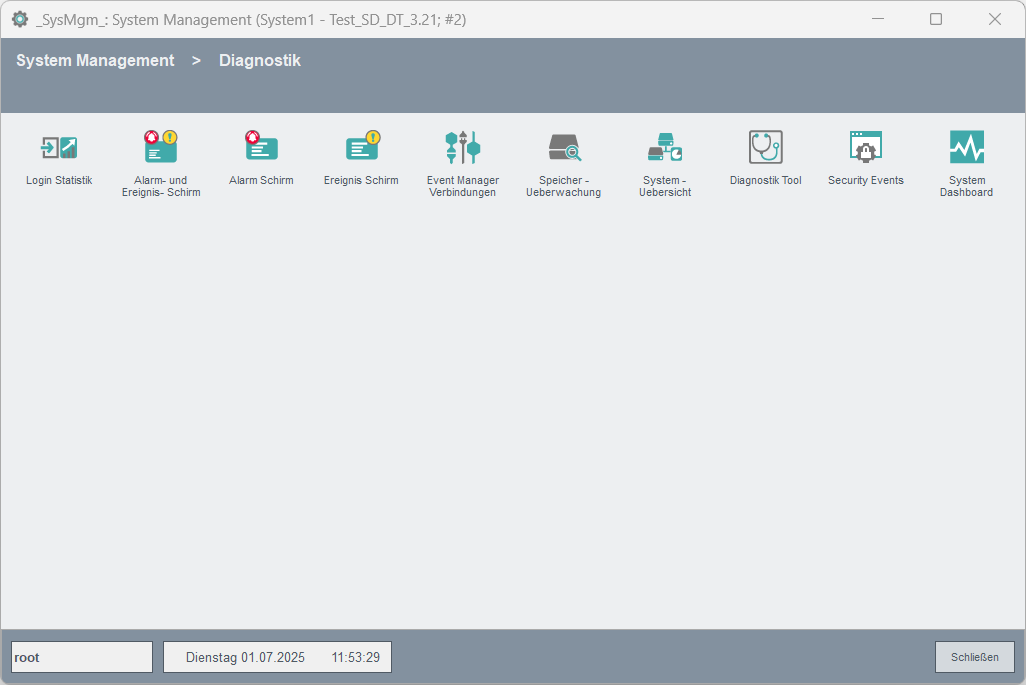The height and width of the screenshot is (685, 1026).
Task: Launch the Alarm Schirm panel
Action: coord(261,148)
